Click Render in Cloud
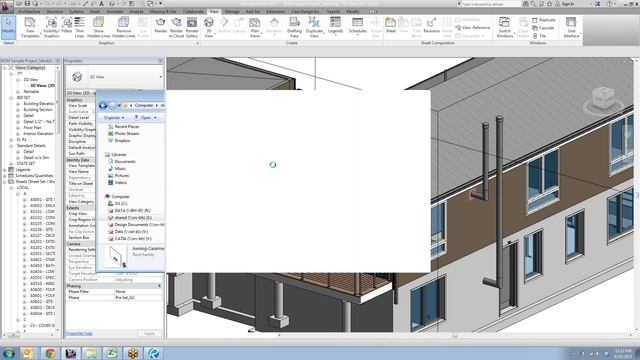640x360 pixels. (176, 27)
